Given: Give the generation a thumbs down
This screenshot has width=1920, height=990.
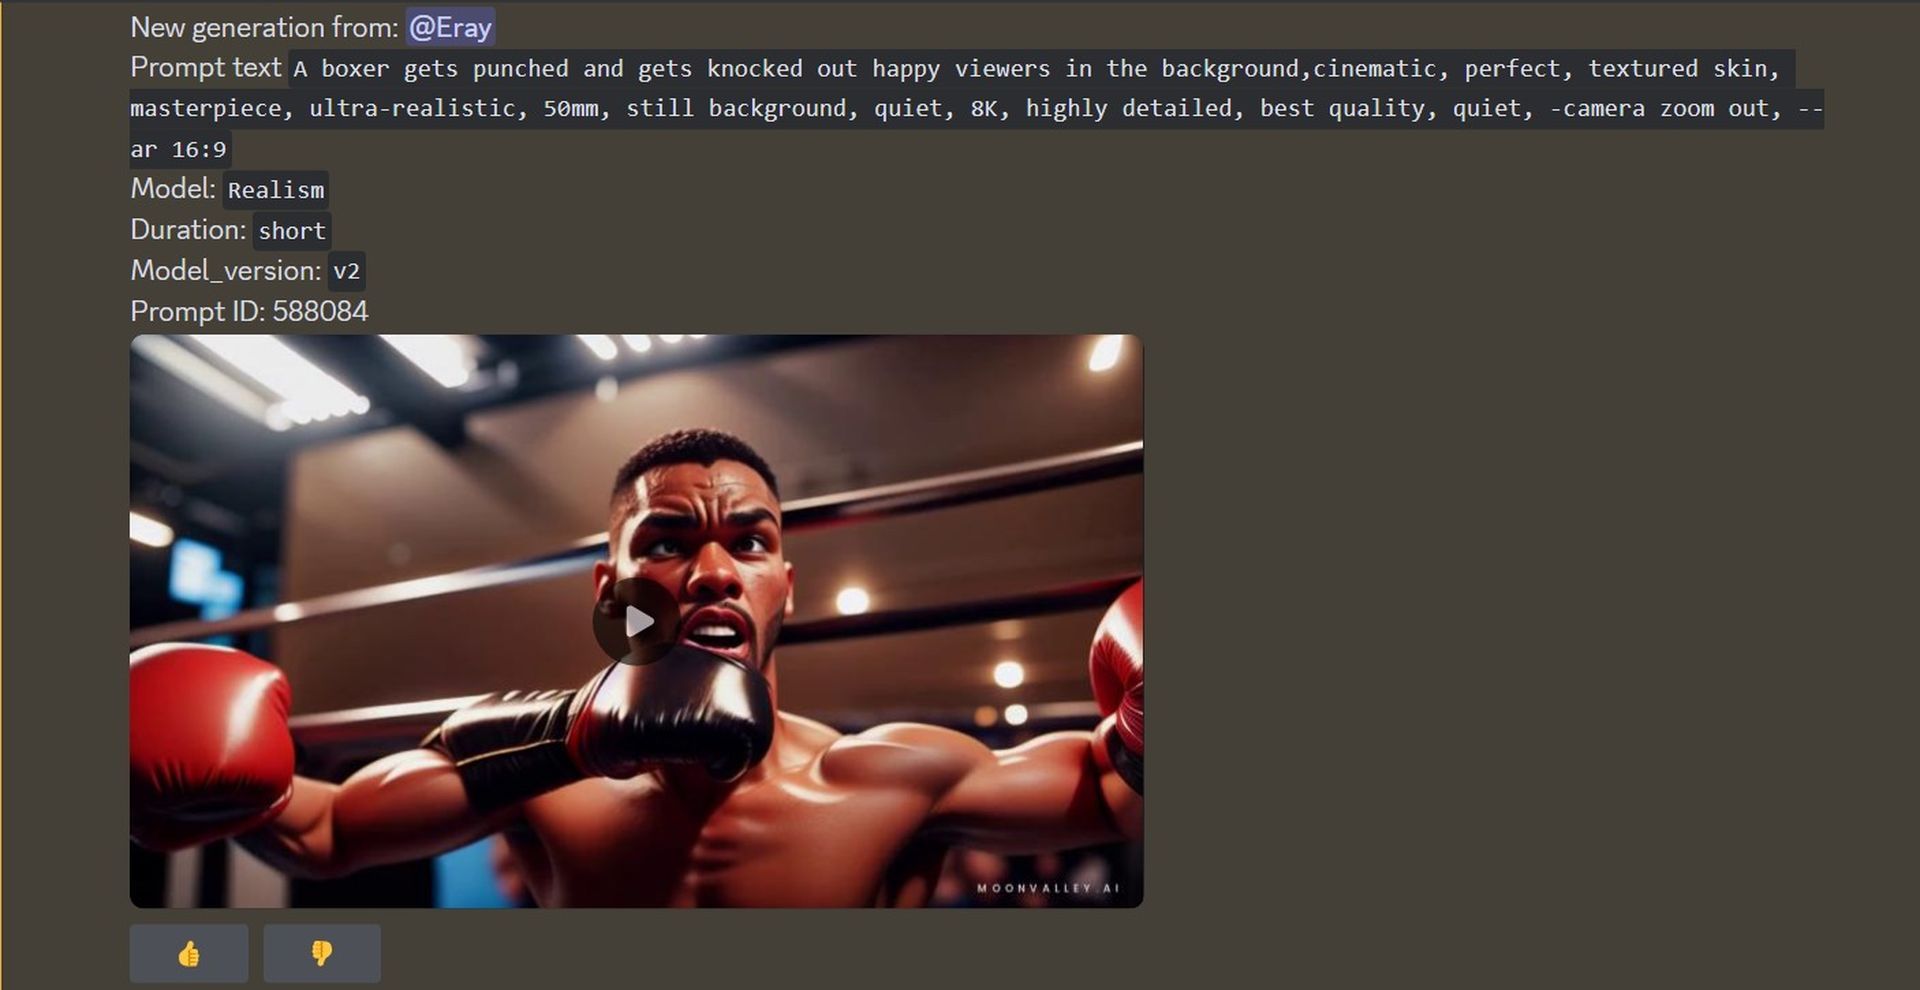Looking at the screenshot, I should [322, 953].
